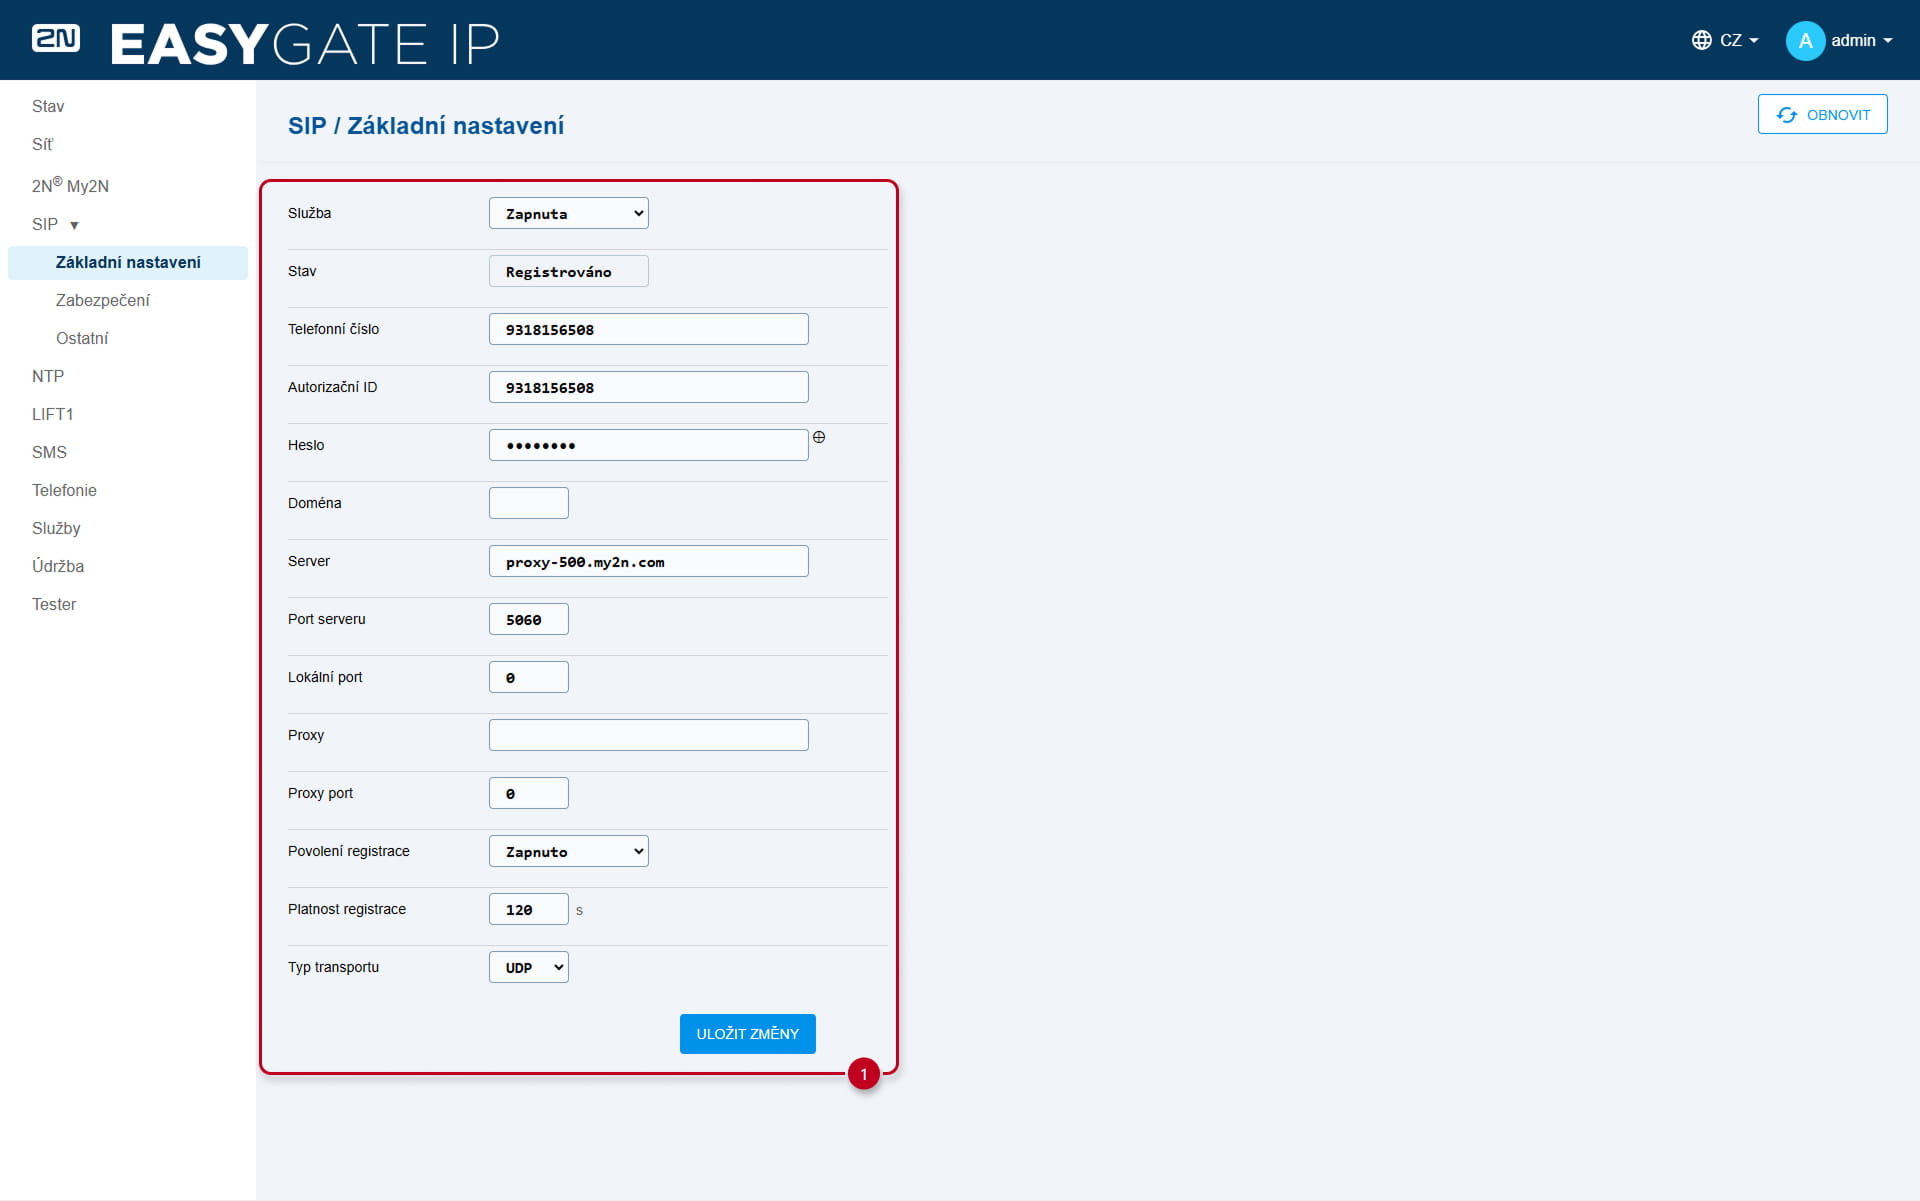Open the SMS menu item
This screenshot has height=1201, width=1920.
tap(49, 452)
